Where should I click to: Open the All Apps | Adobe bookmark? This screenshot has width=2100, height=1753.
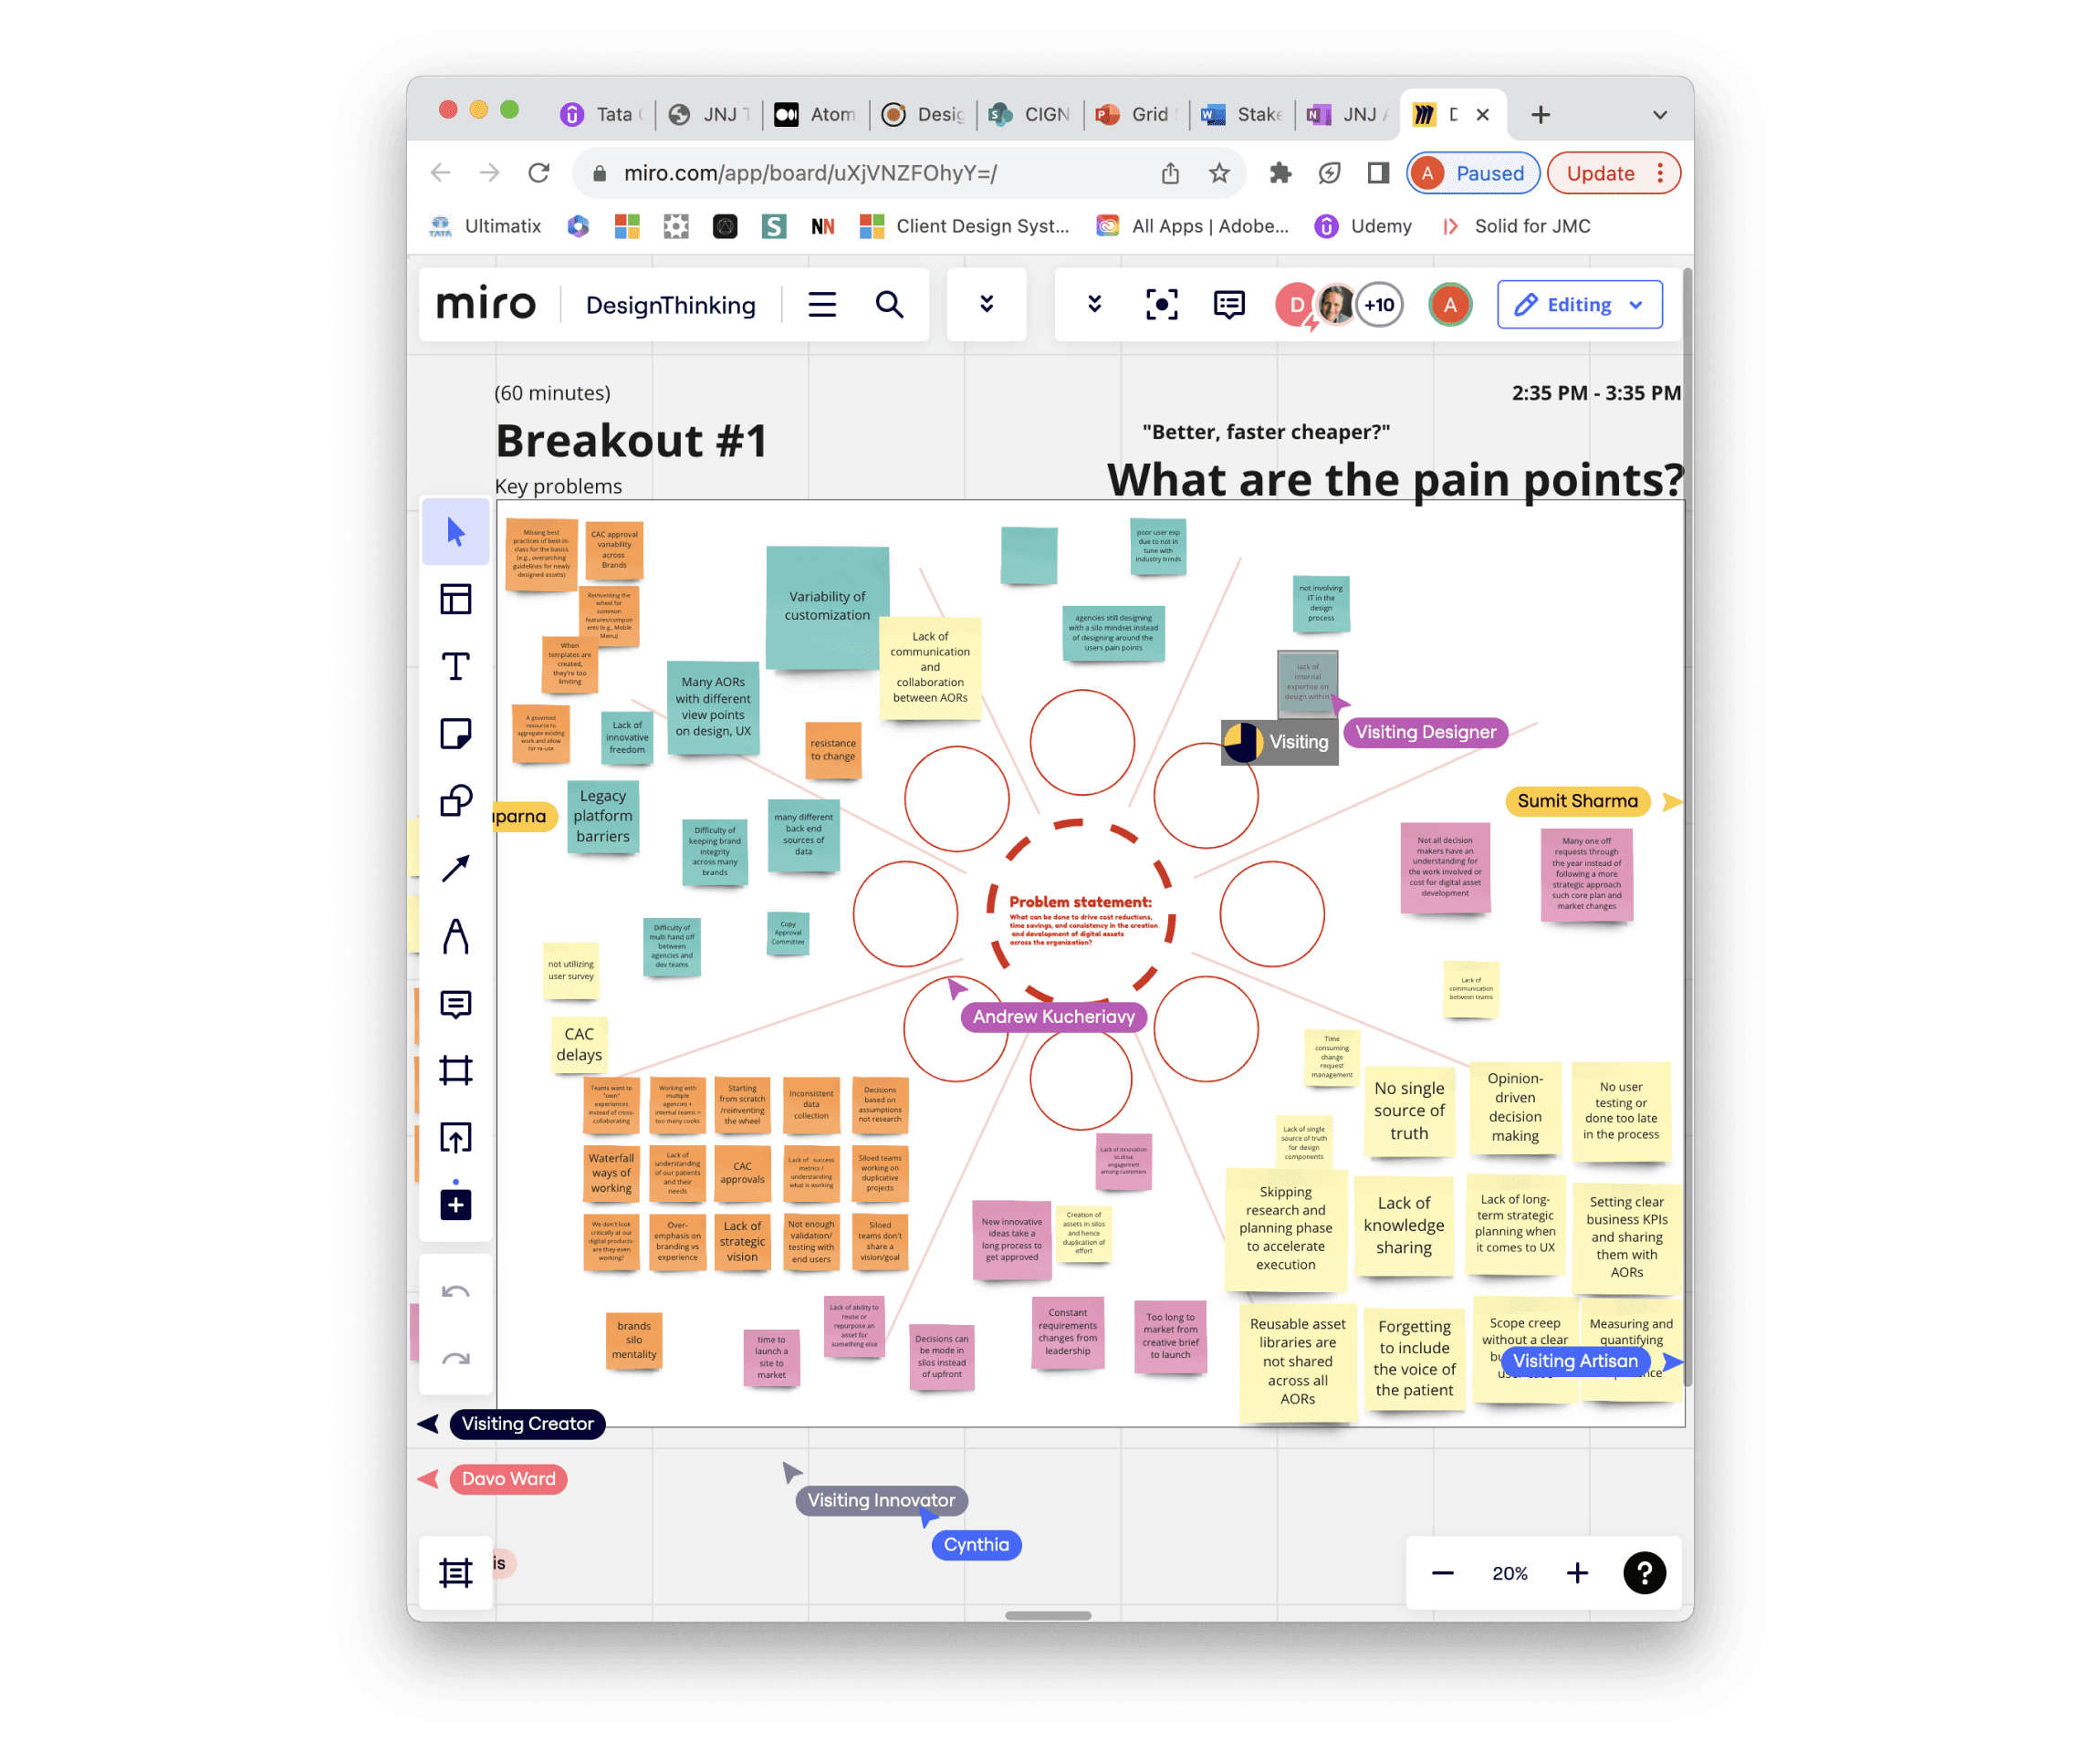point(1193,226)
